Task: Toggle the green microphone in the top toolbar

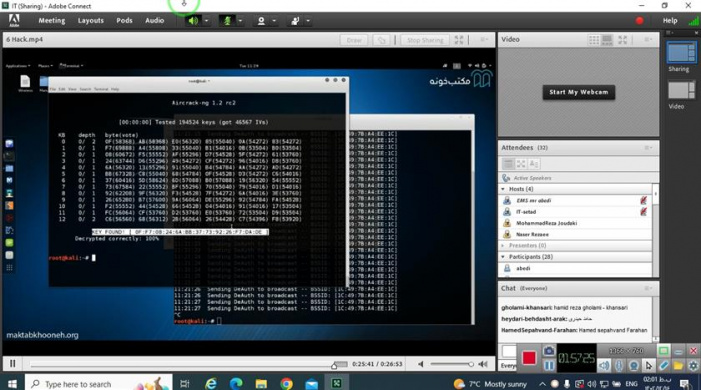Action: (227, 21)
